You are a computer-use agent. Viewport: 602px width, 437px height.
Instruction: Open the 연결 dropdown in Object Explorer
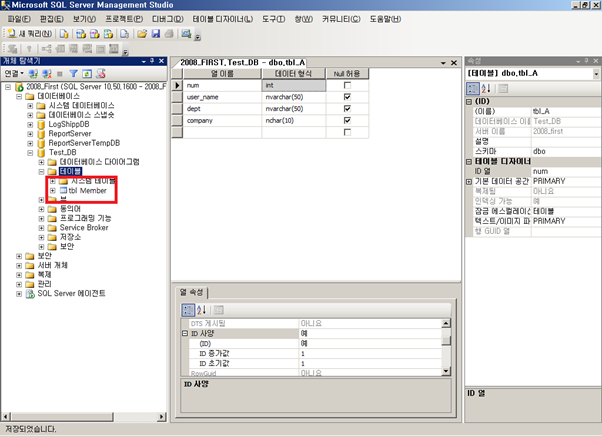click(x=14, y=73)
